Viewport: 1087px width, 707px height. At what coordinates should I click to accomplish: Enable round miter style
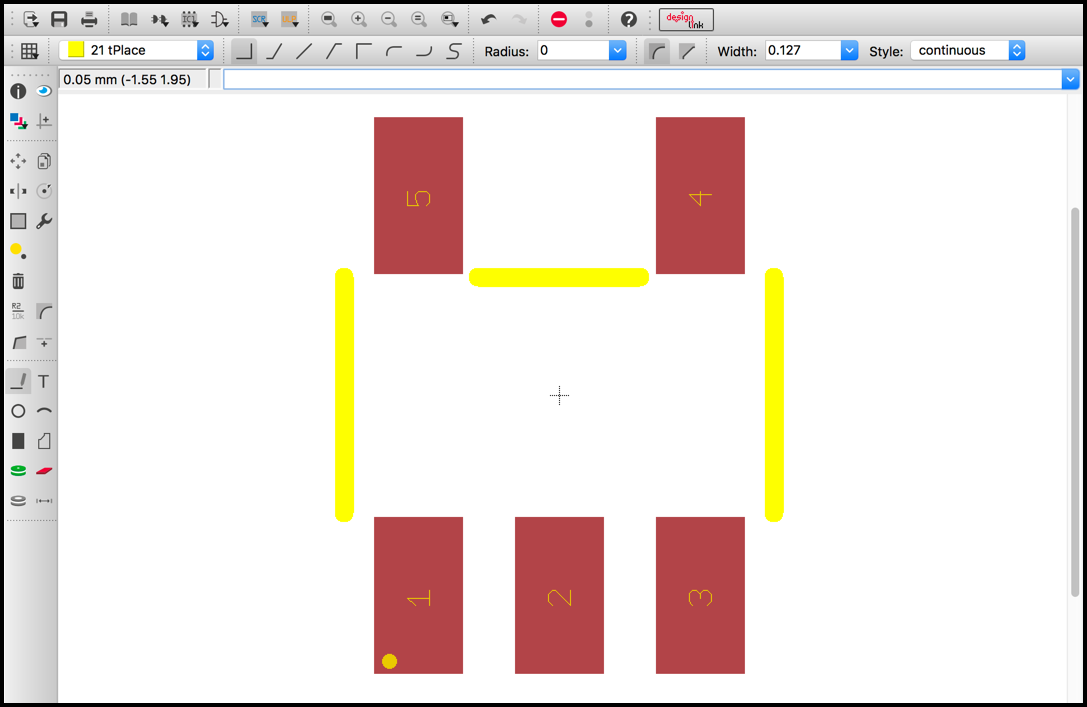[657, 51]
